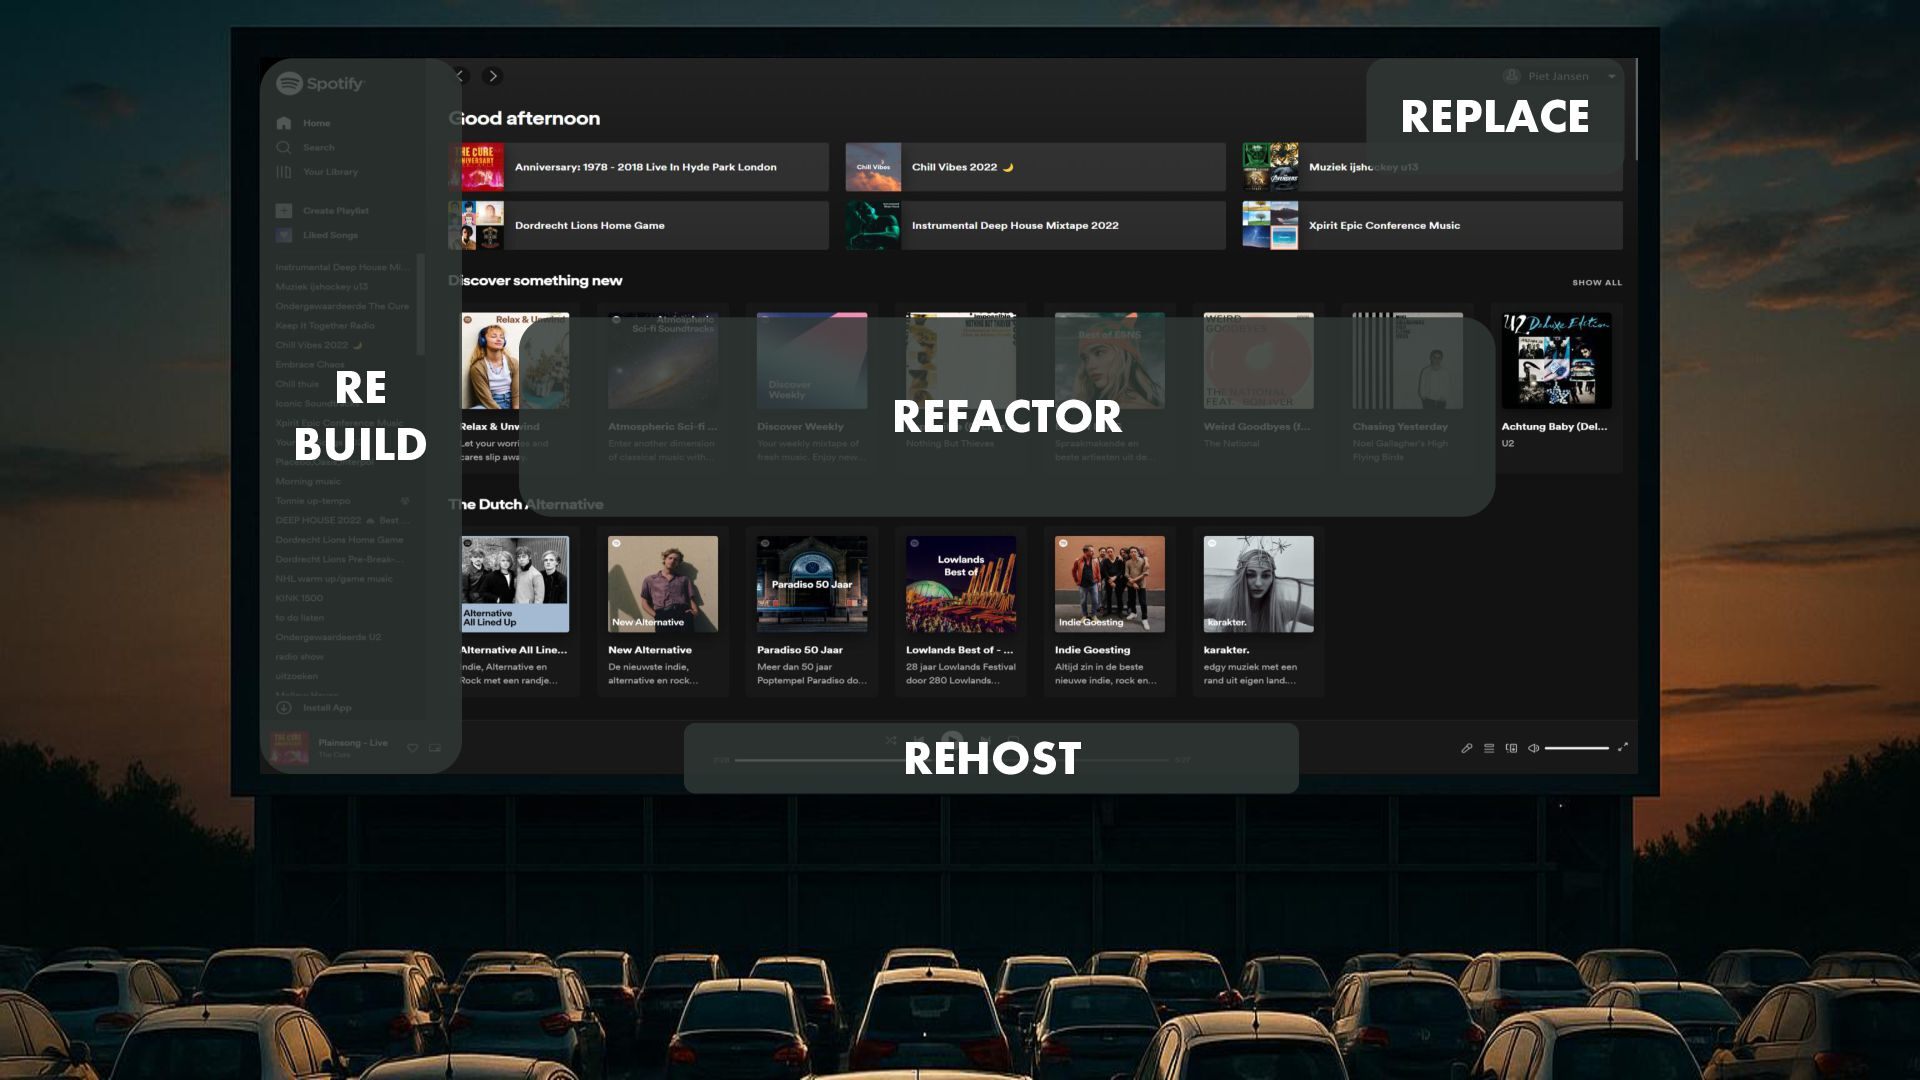
Task: Open Dordrecht Lions Pre-Break sidebar playlist
Action: 339,560
